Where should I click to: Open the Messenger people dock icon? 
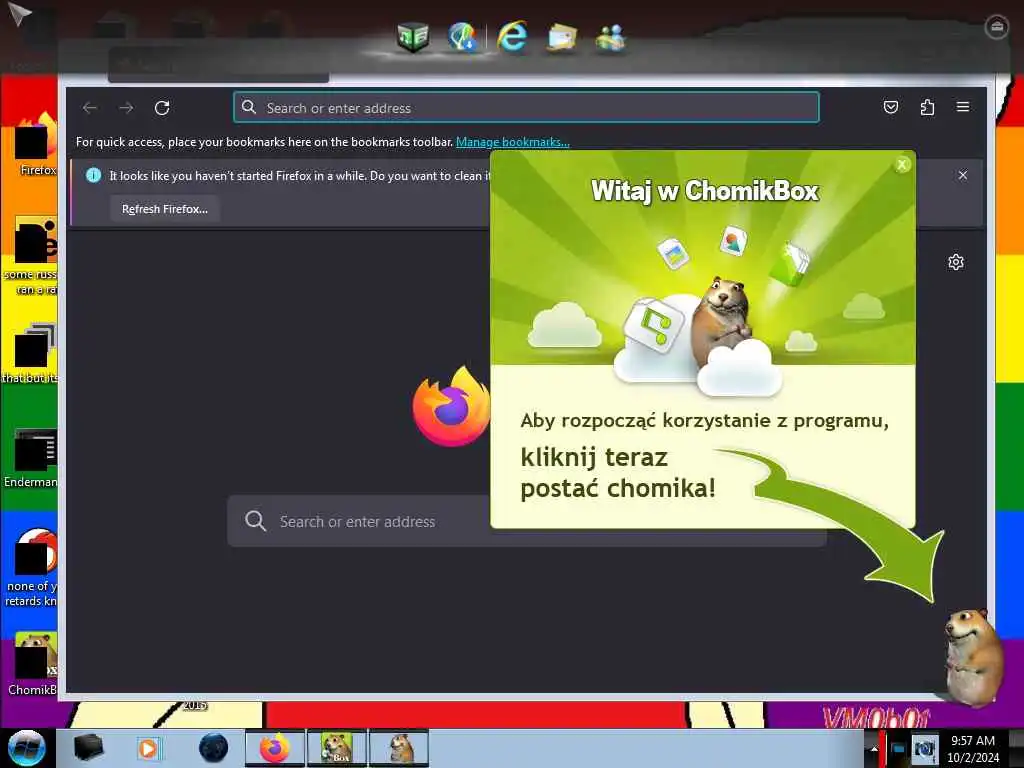[x=610, y=38]
